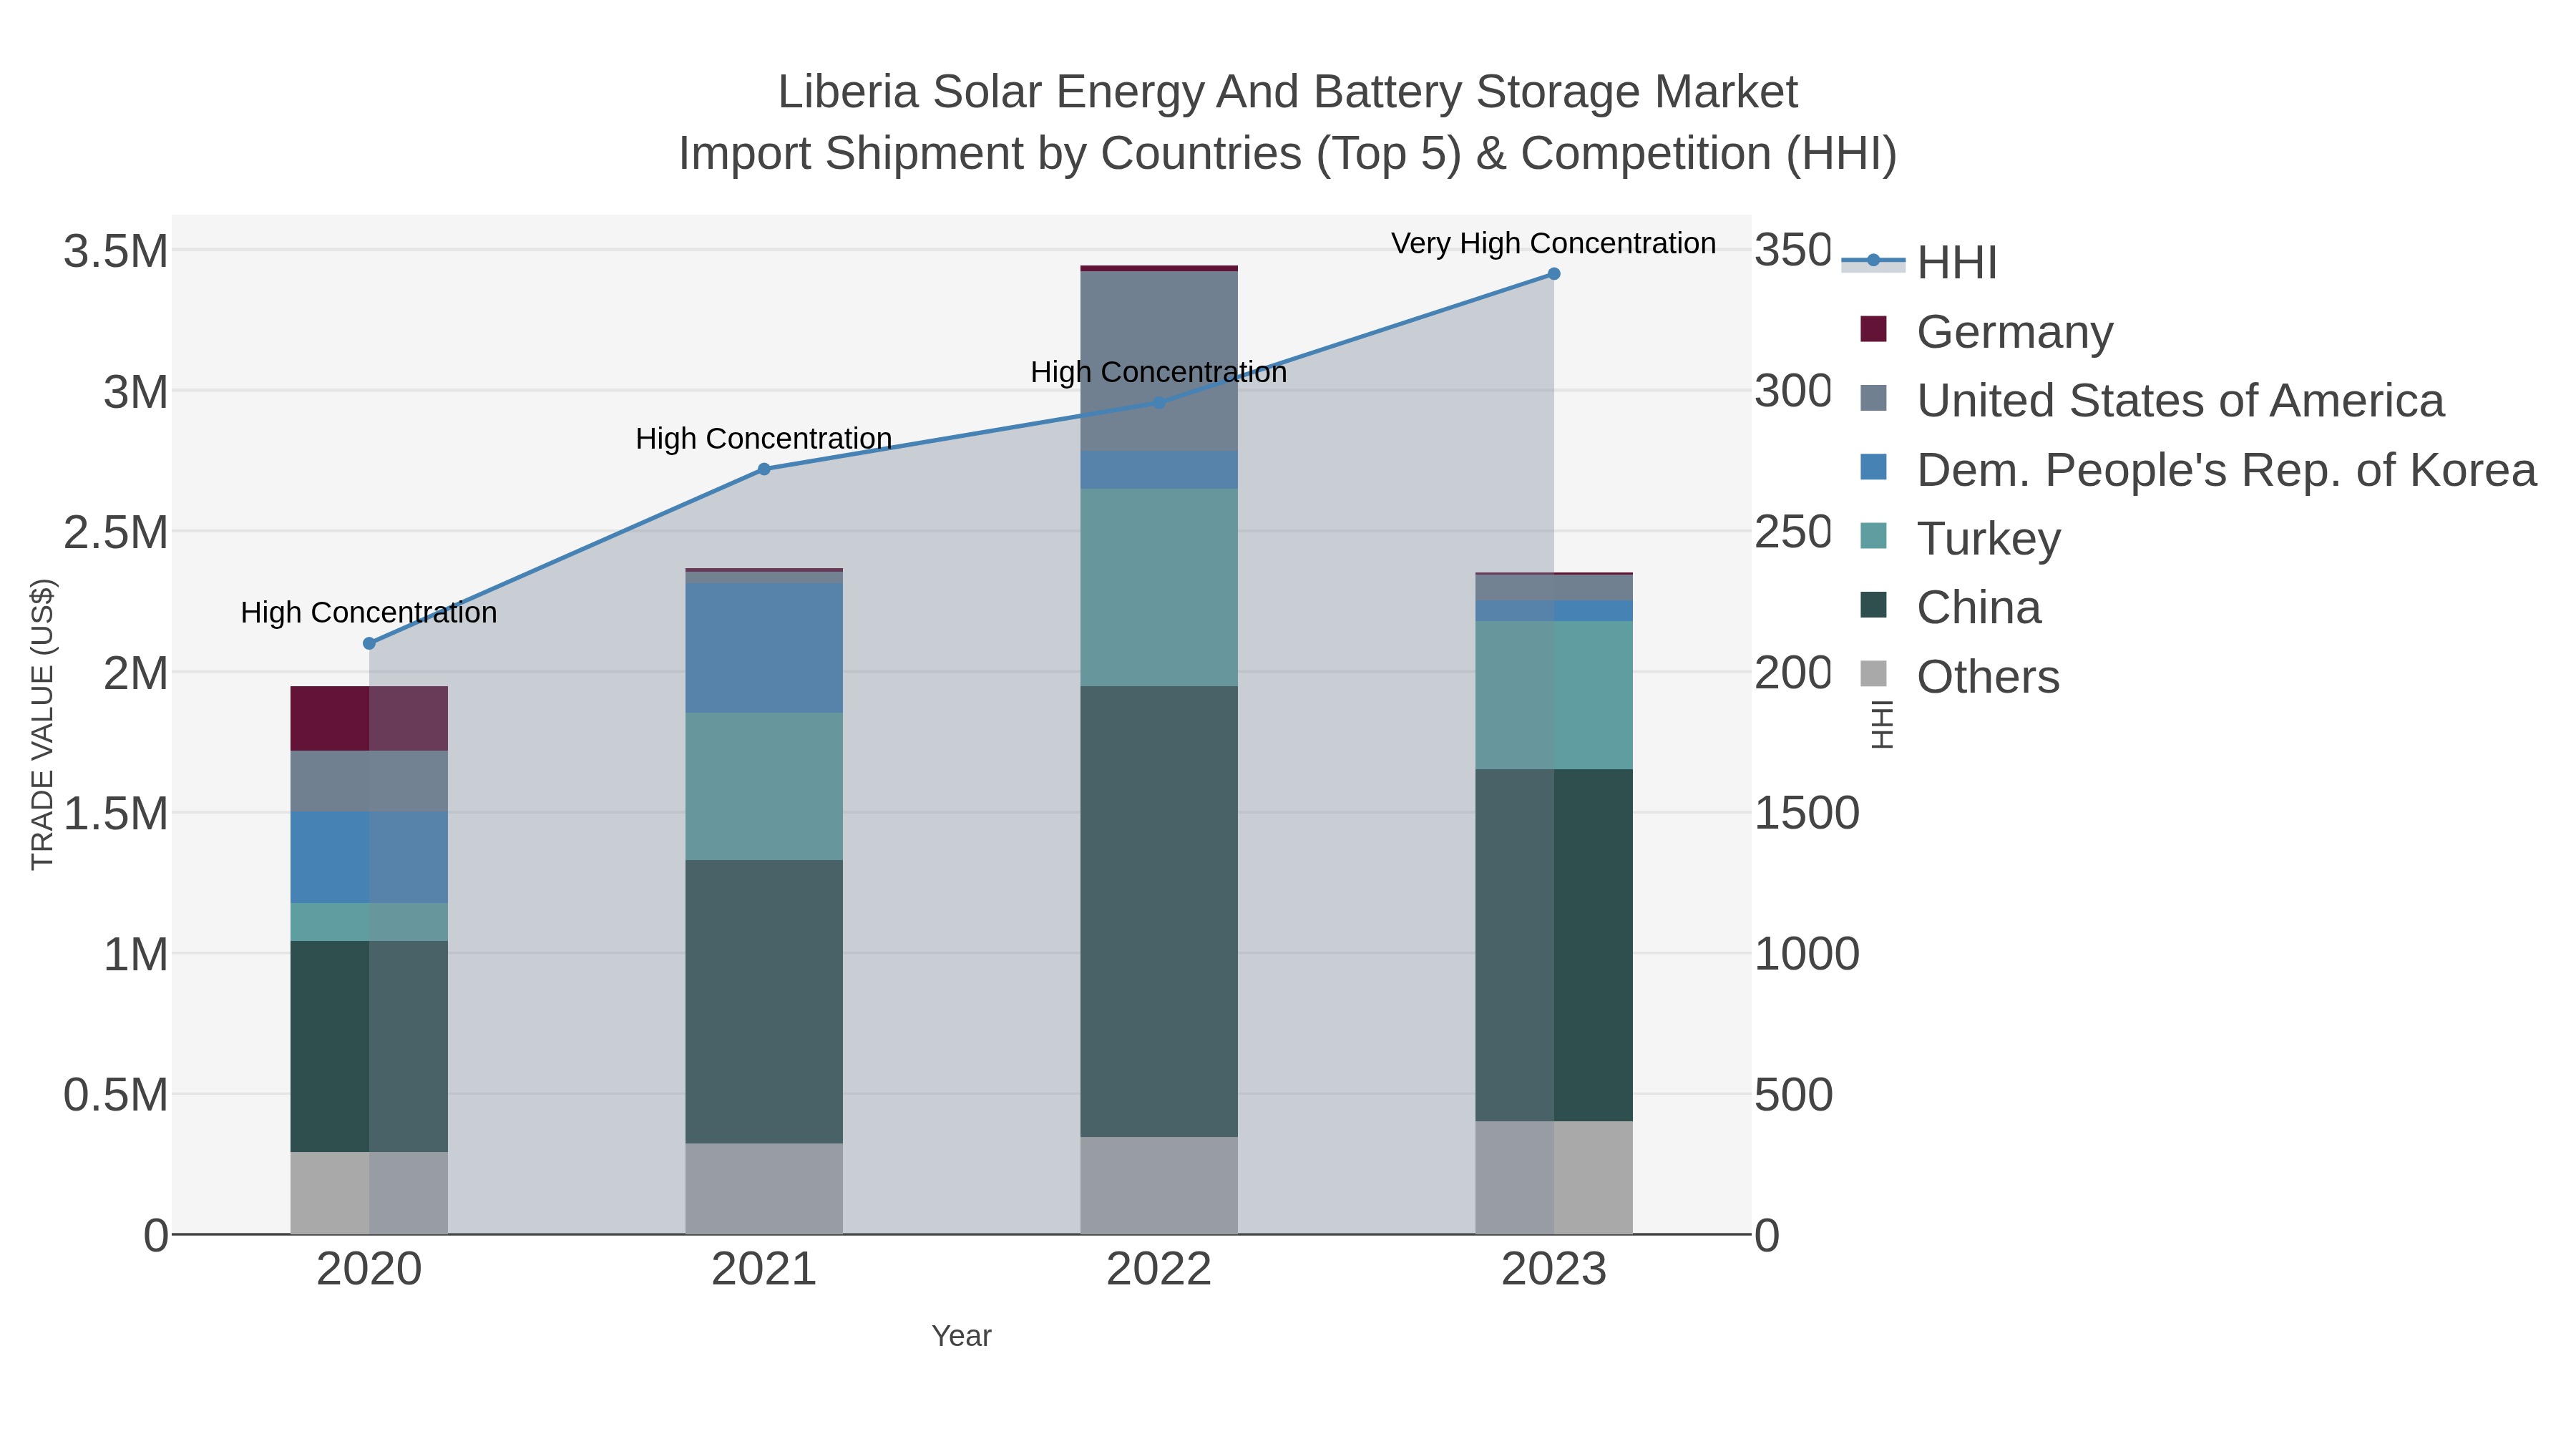This screenshot has width=2576, height=1449.
Task: Toggle the Germany legend entry
Action: [1986, 331]
